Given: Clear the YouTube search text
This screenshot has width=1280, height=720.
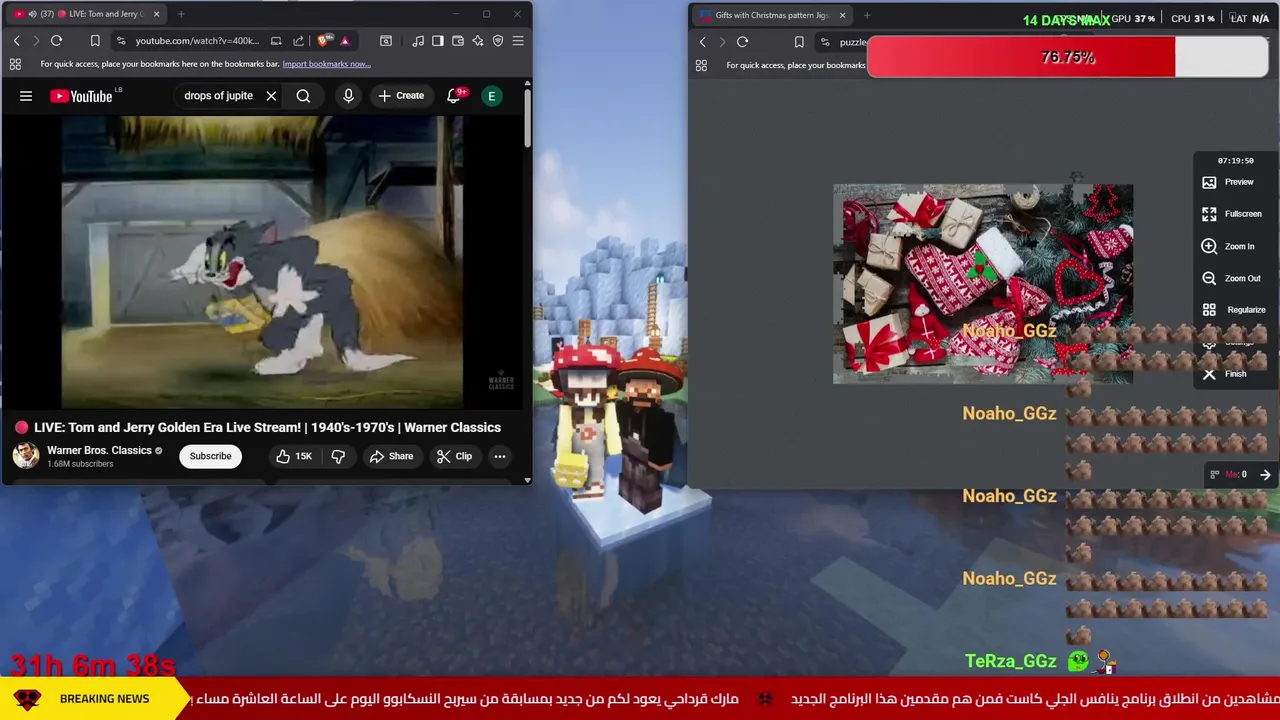Looking at the screenshot, I should (x=271, y=96).
